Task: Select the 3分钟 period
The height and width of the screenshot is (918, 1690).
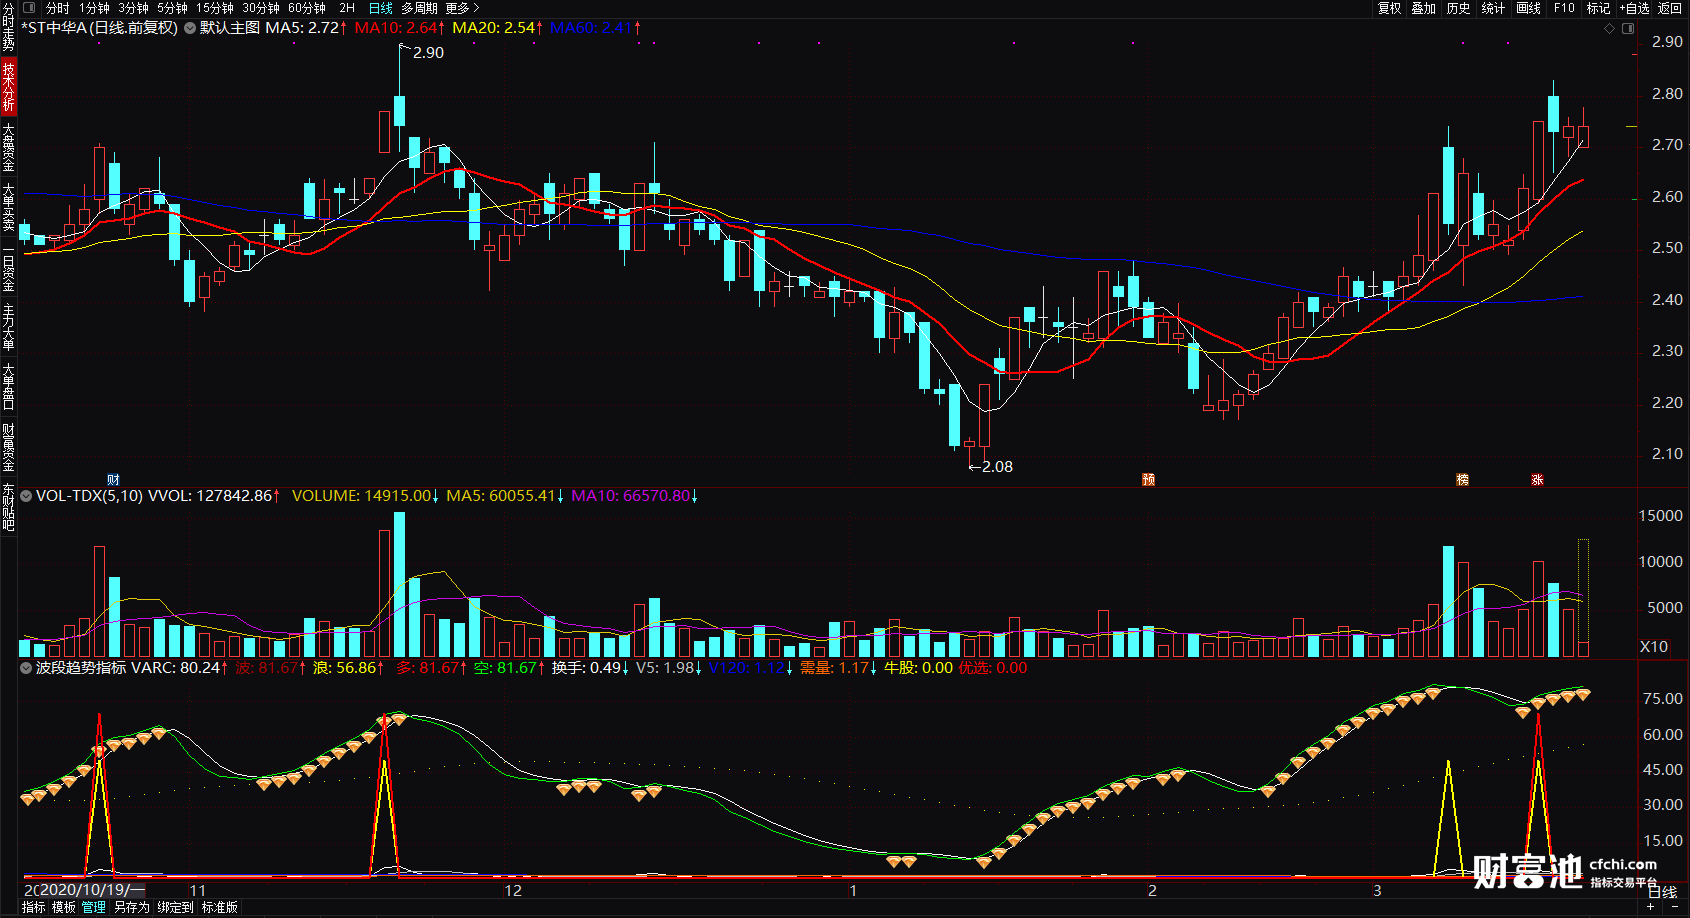Action: 133,8
